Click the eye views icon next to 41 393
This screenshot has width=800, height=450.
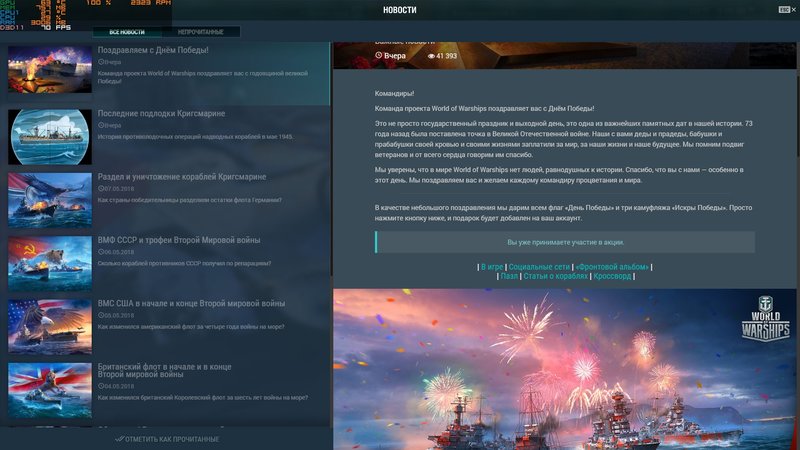431,56
